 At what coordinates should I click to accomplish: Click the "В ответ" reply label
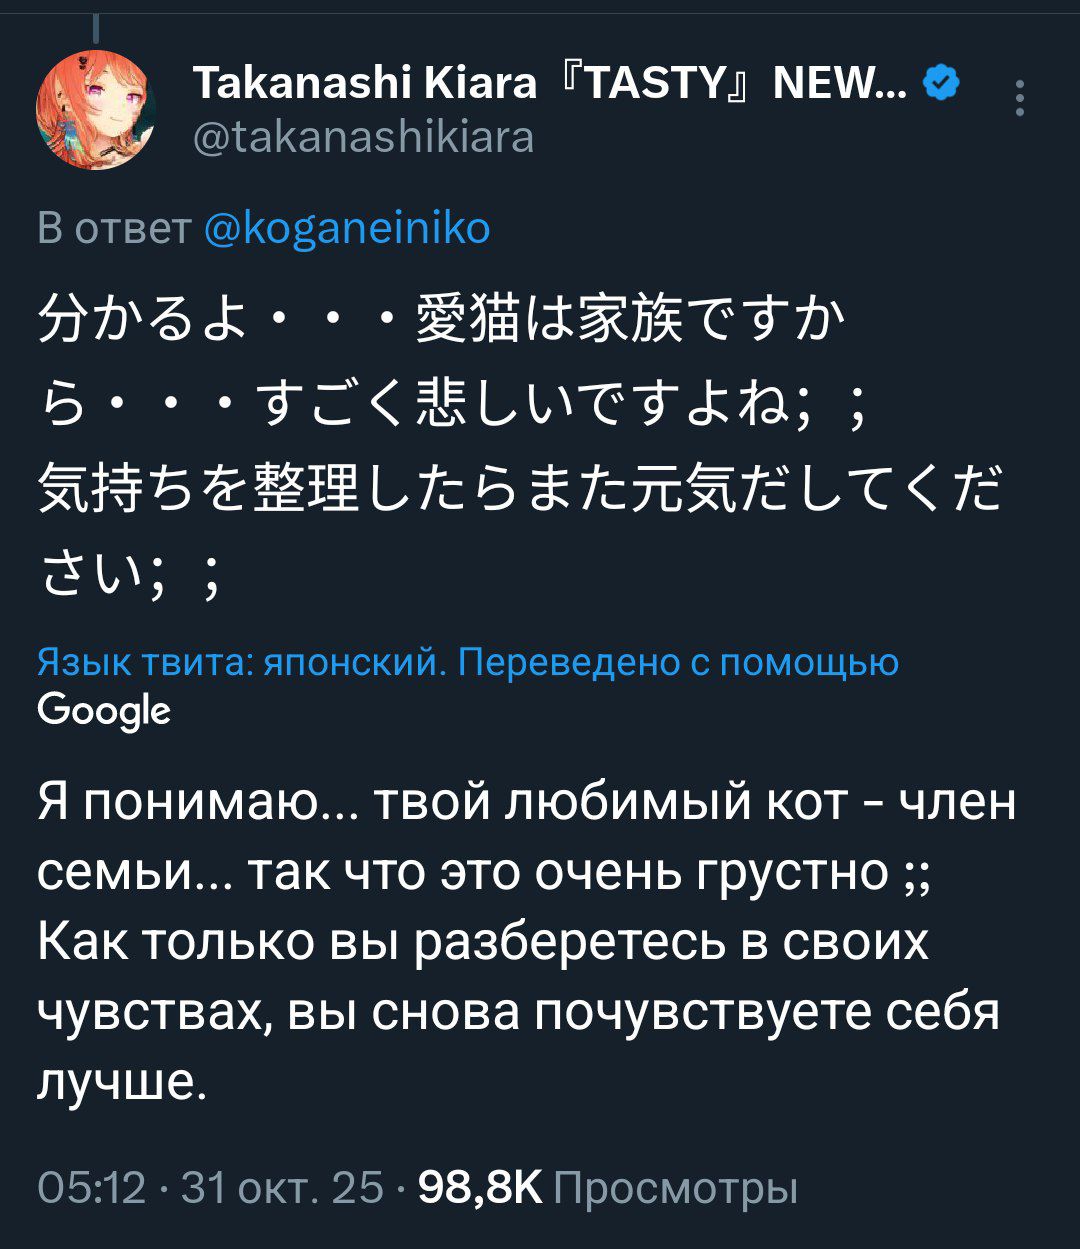point(113,228)
